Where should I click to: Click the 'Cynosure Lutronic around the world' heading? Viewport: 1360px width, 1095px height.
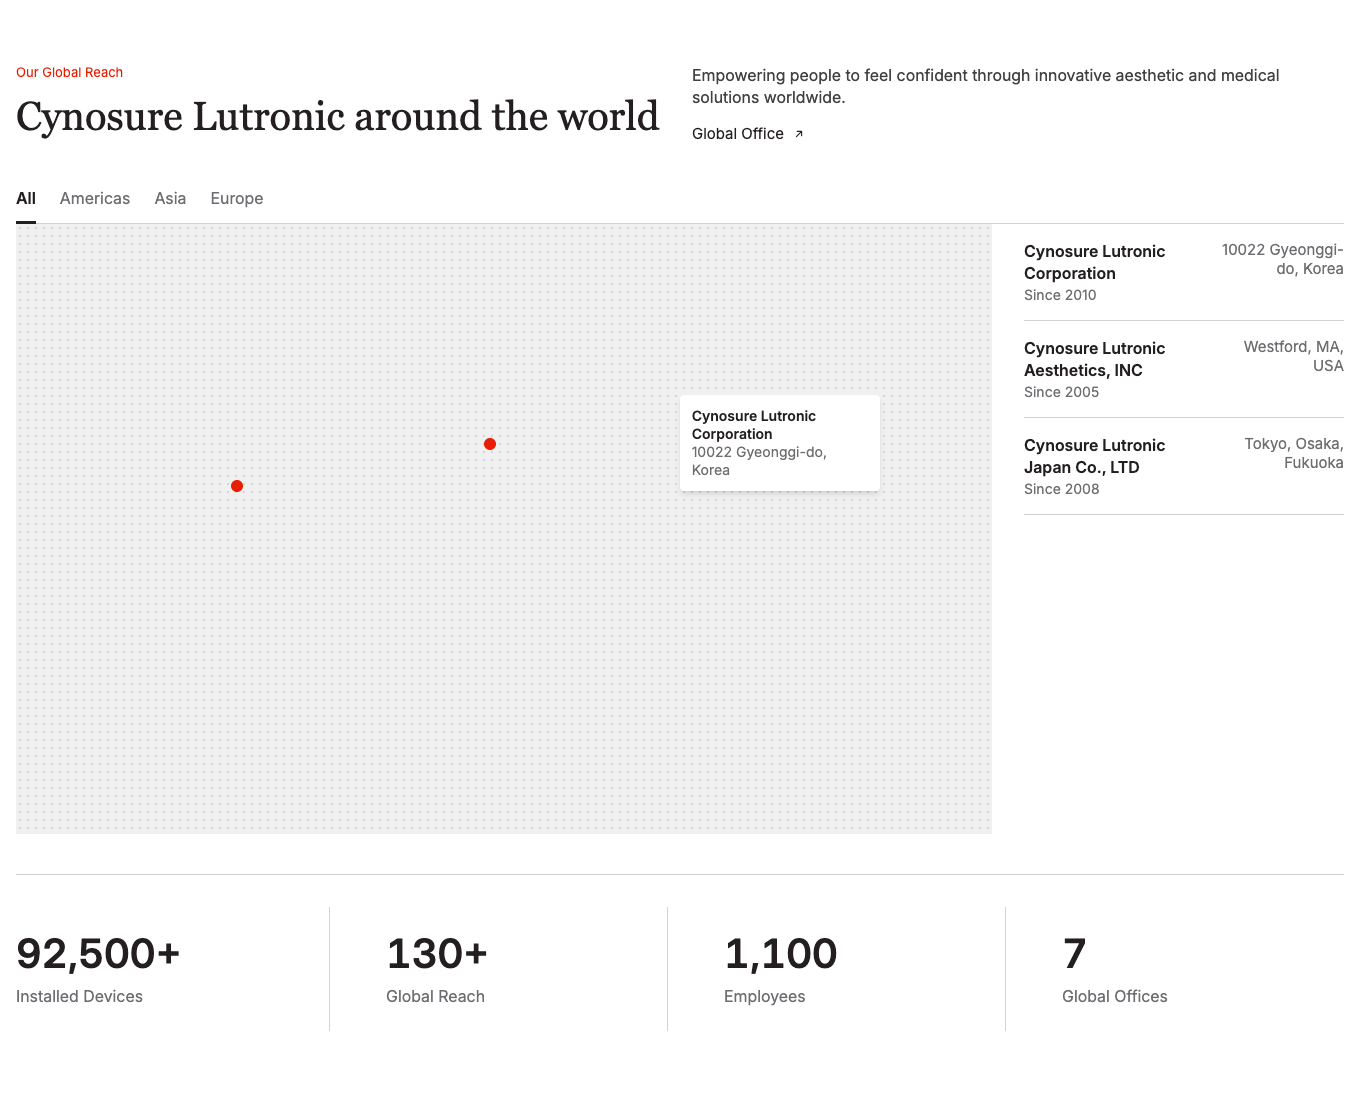pos(338,117)
